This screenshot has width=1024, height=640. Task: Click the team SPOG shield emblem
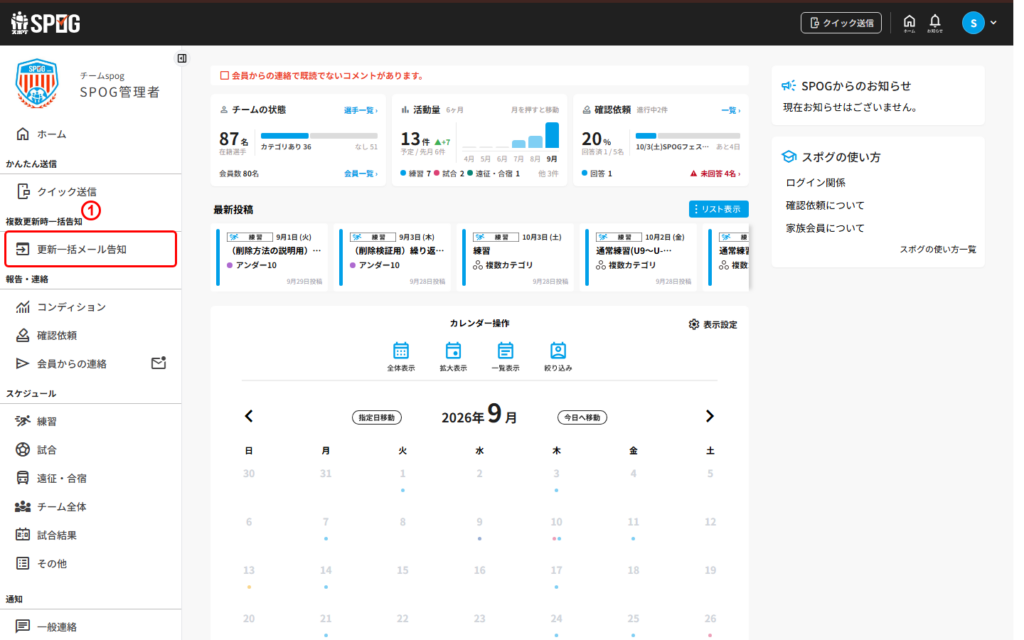point(37,83)
